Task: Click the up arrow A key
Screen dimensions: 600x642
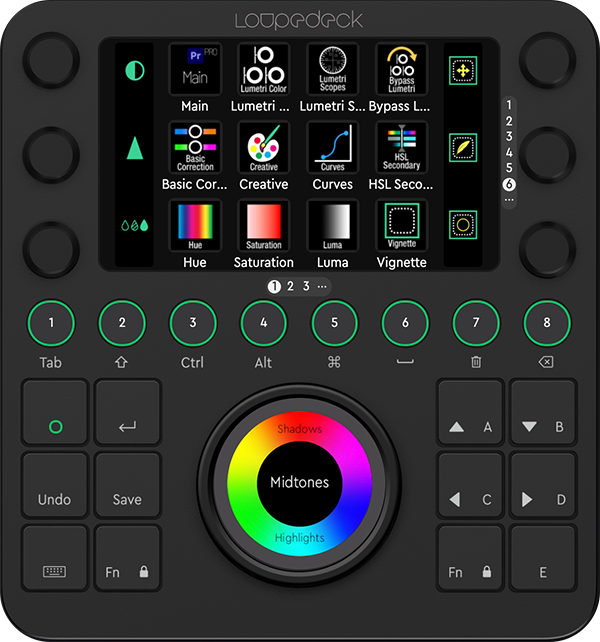Action: (470, 413)
